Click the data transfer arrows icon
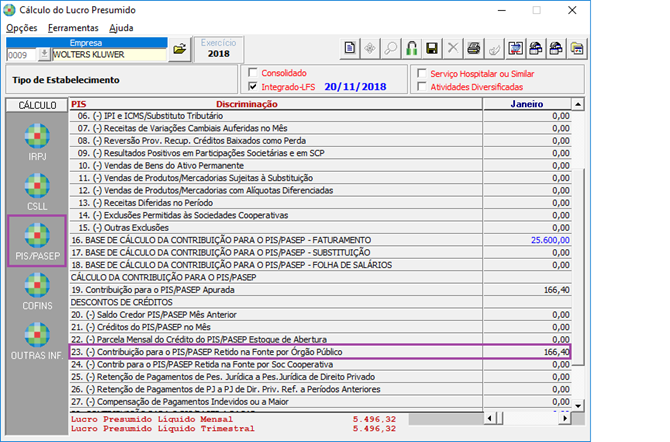This screenshot has height=442, width=670. (x=515, y=48)
